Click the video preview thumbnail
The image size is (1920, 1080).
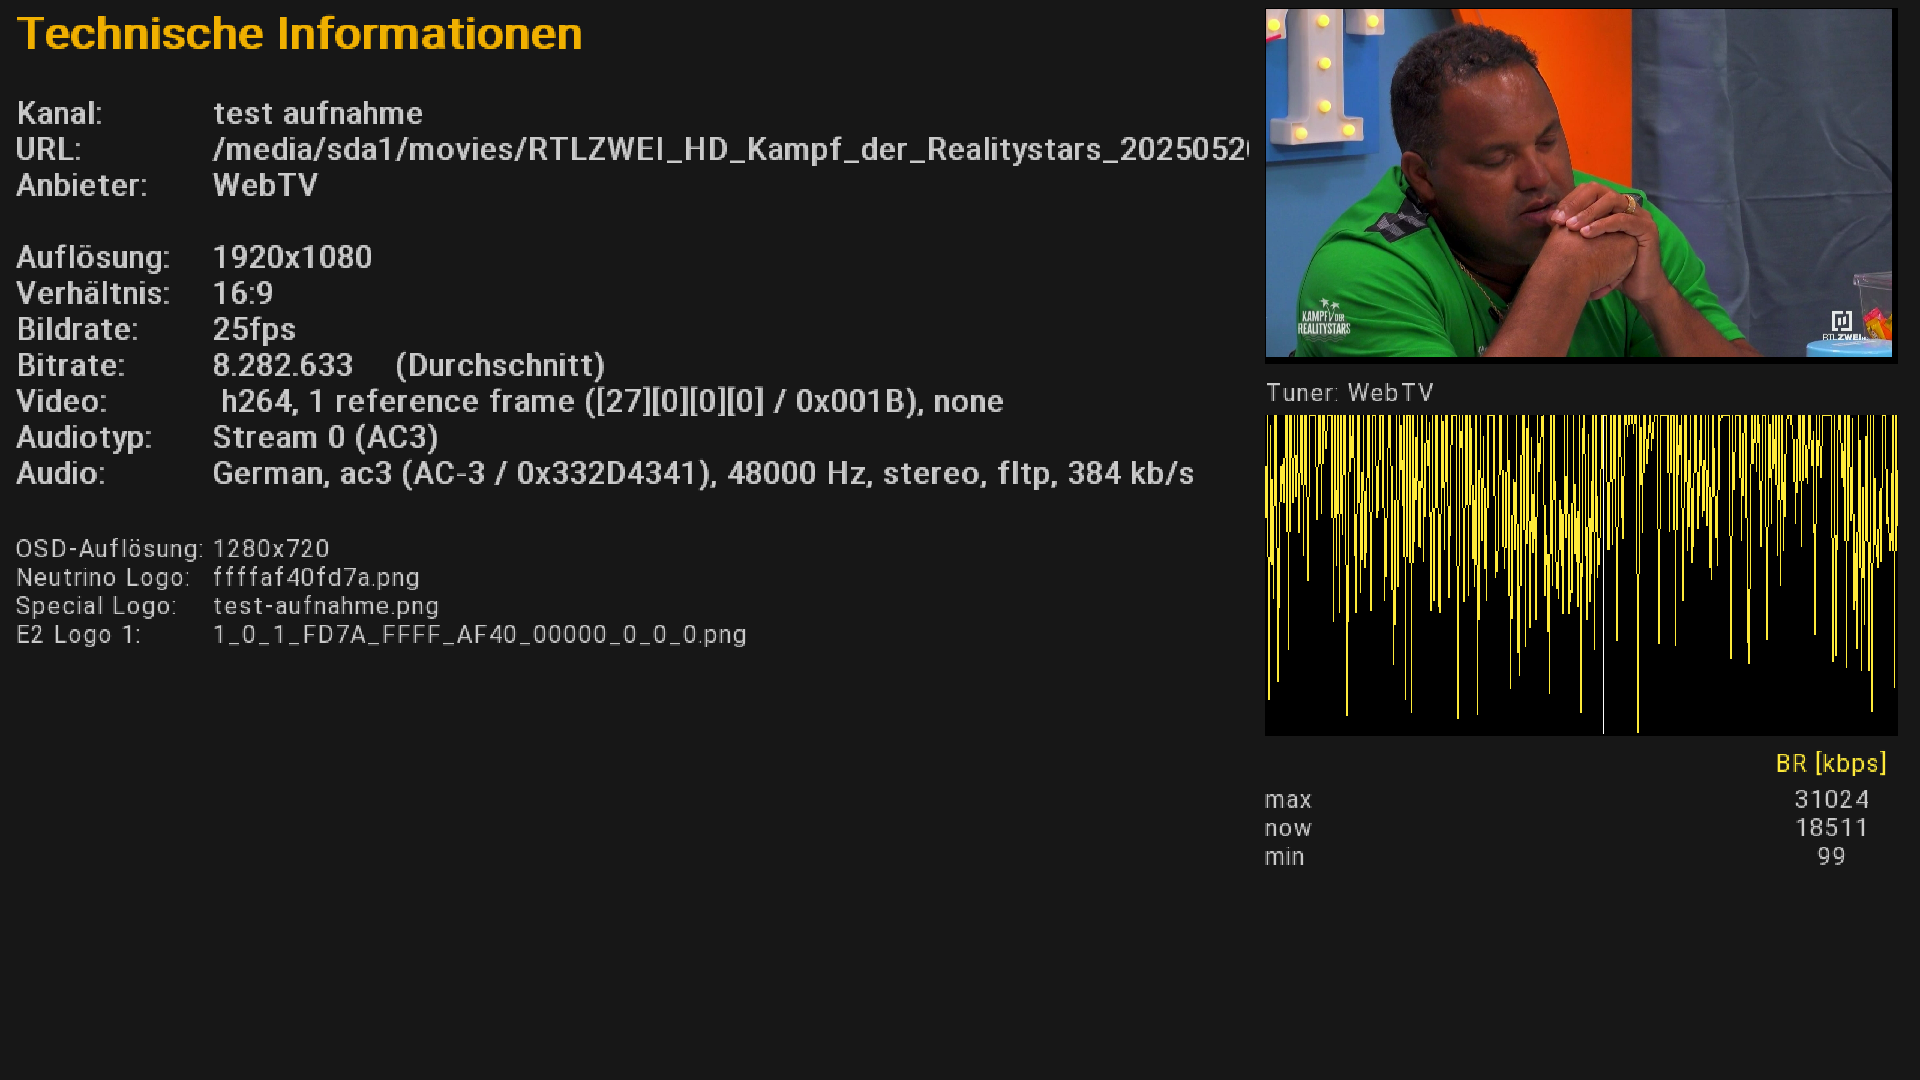point(1580,183)
